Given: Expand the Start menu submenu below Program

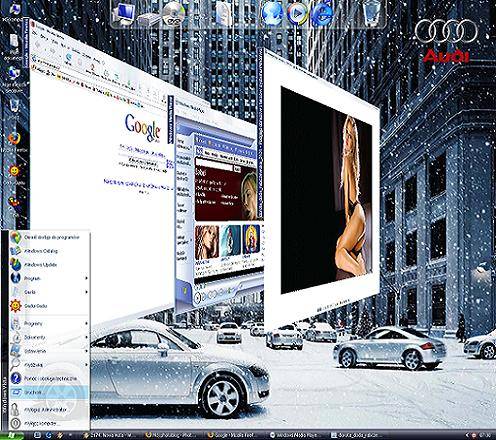Looking at the screenshot, I should 49,292.
